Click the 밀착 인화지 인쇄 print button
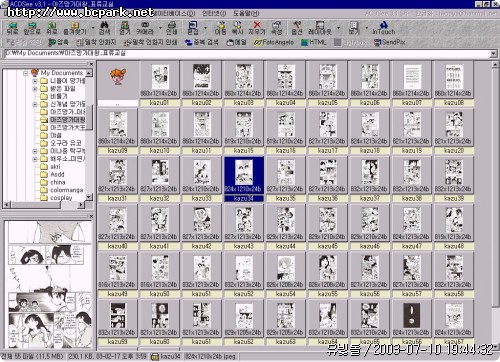This screenshot has height=362, width=500. click(x=150, y=42)
